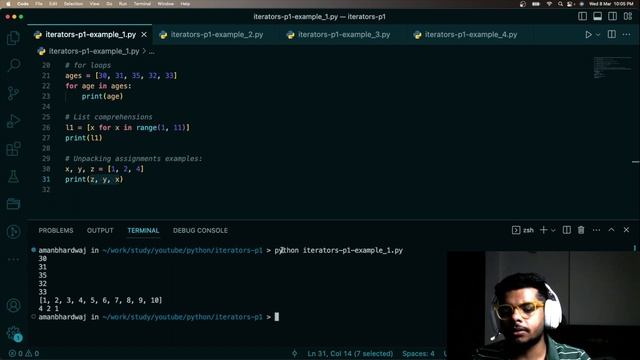Screen dimensions: 640x360
Task: Open the Run menu in menu bar
Action: tap(122, 4)
